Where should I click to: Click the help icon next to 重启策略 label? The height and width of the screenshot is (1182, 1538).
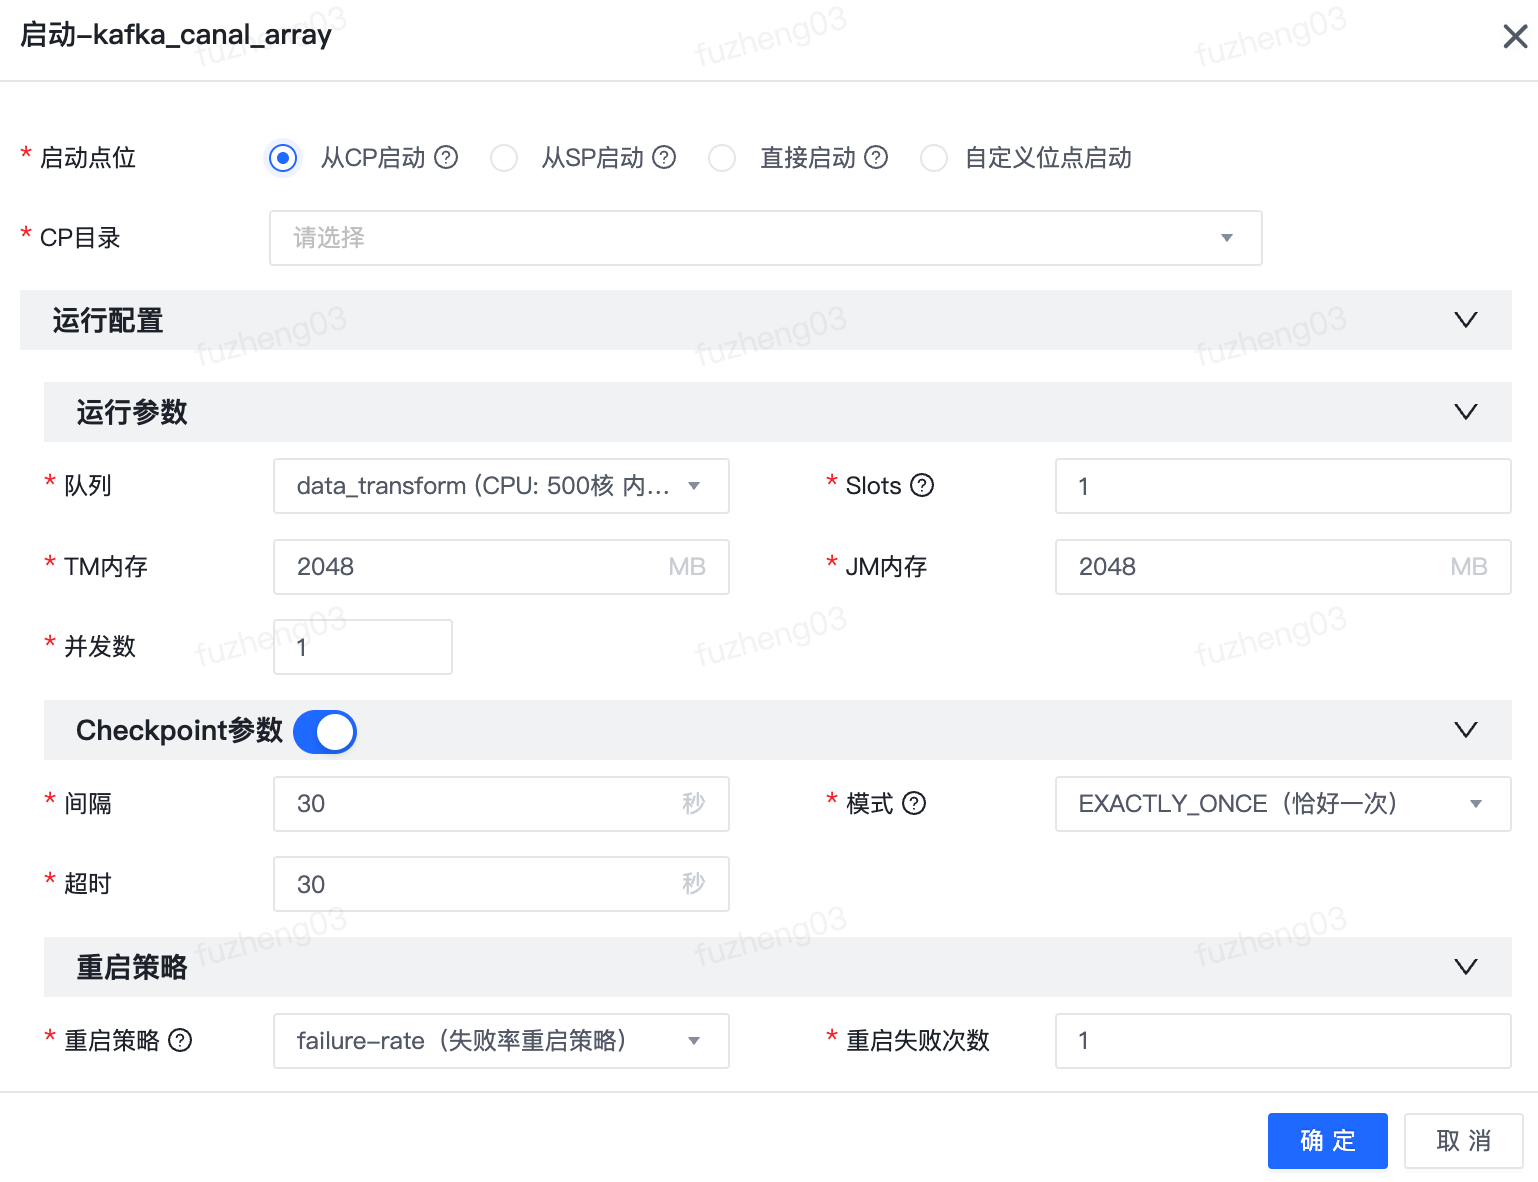click(181, 1040)
